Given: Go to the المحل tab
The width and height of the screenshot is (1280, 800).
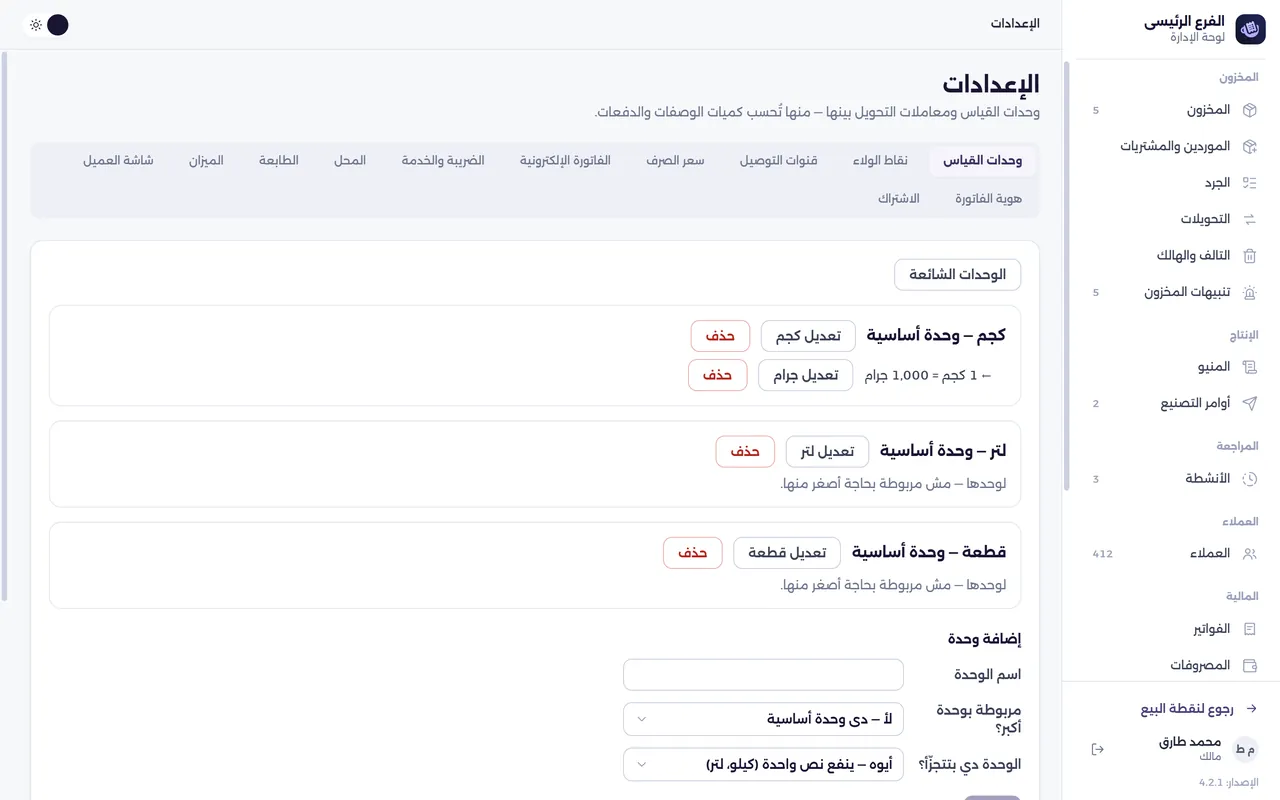Looking at the screenshot, I should [350, 161].
